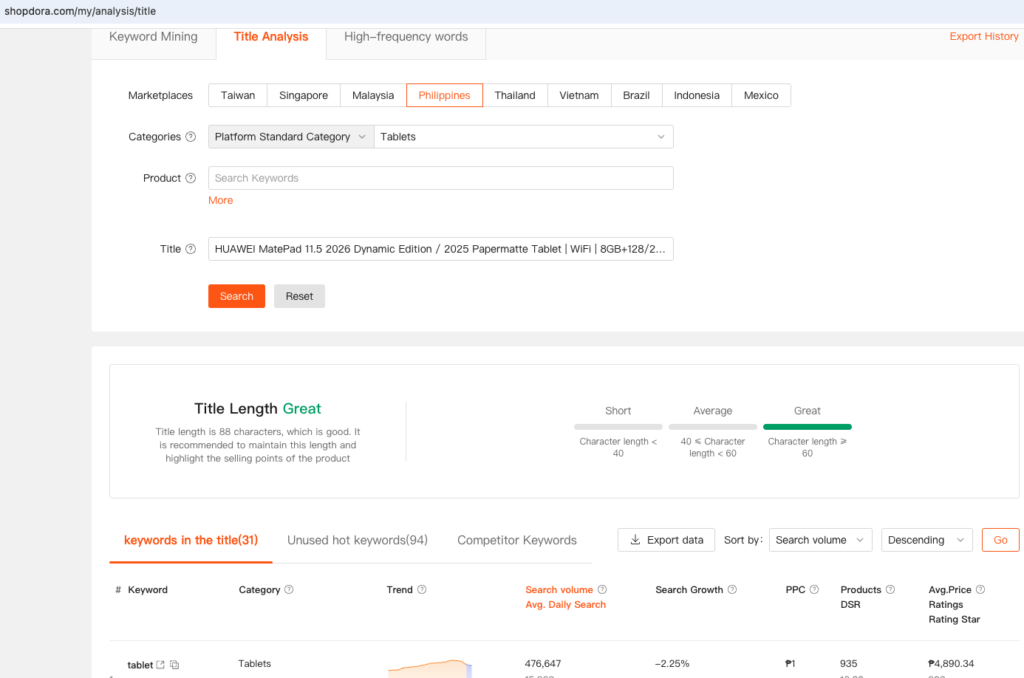This screenshot has width=1024, height=678.
Task: Select the Taiwan marketplace option
Action: click(x=238, y=95)
